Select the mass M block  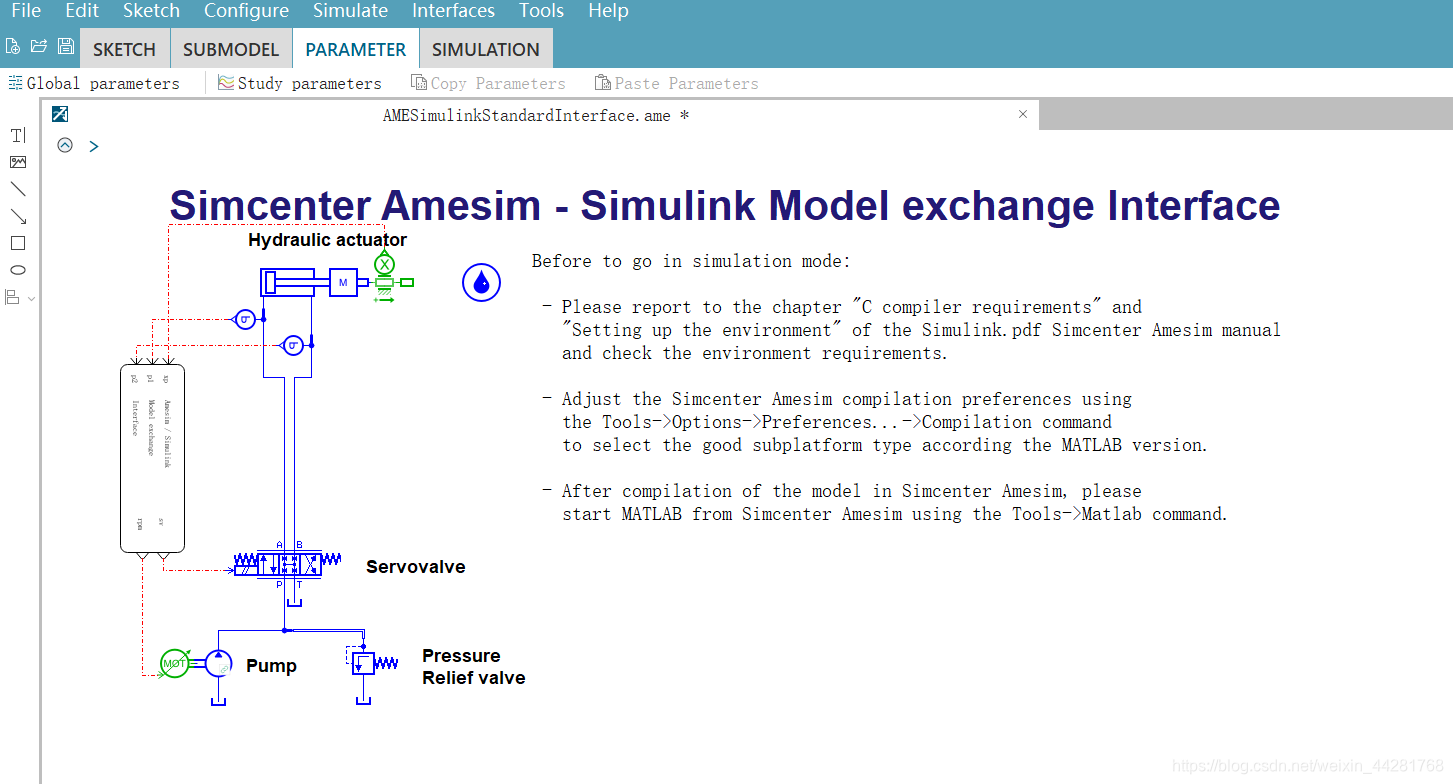(x=343, y=283)
